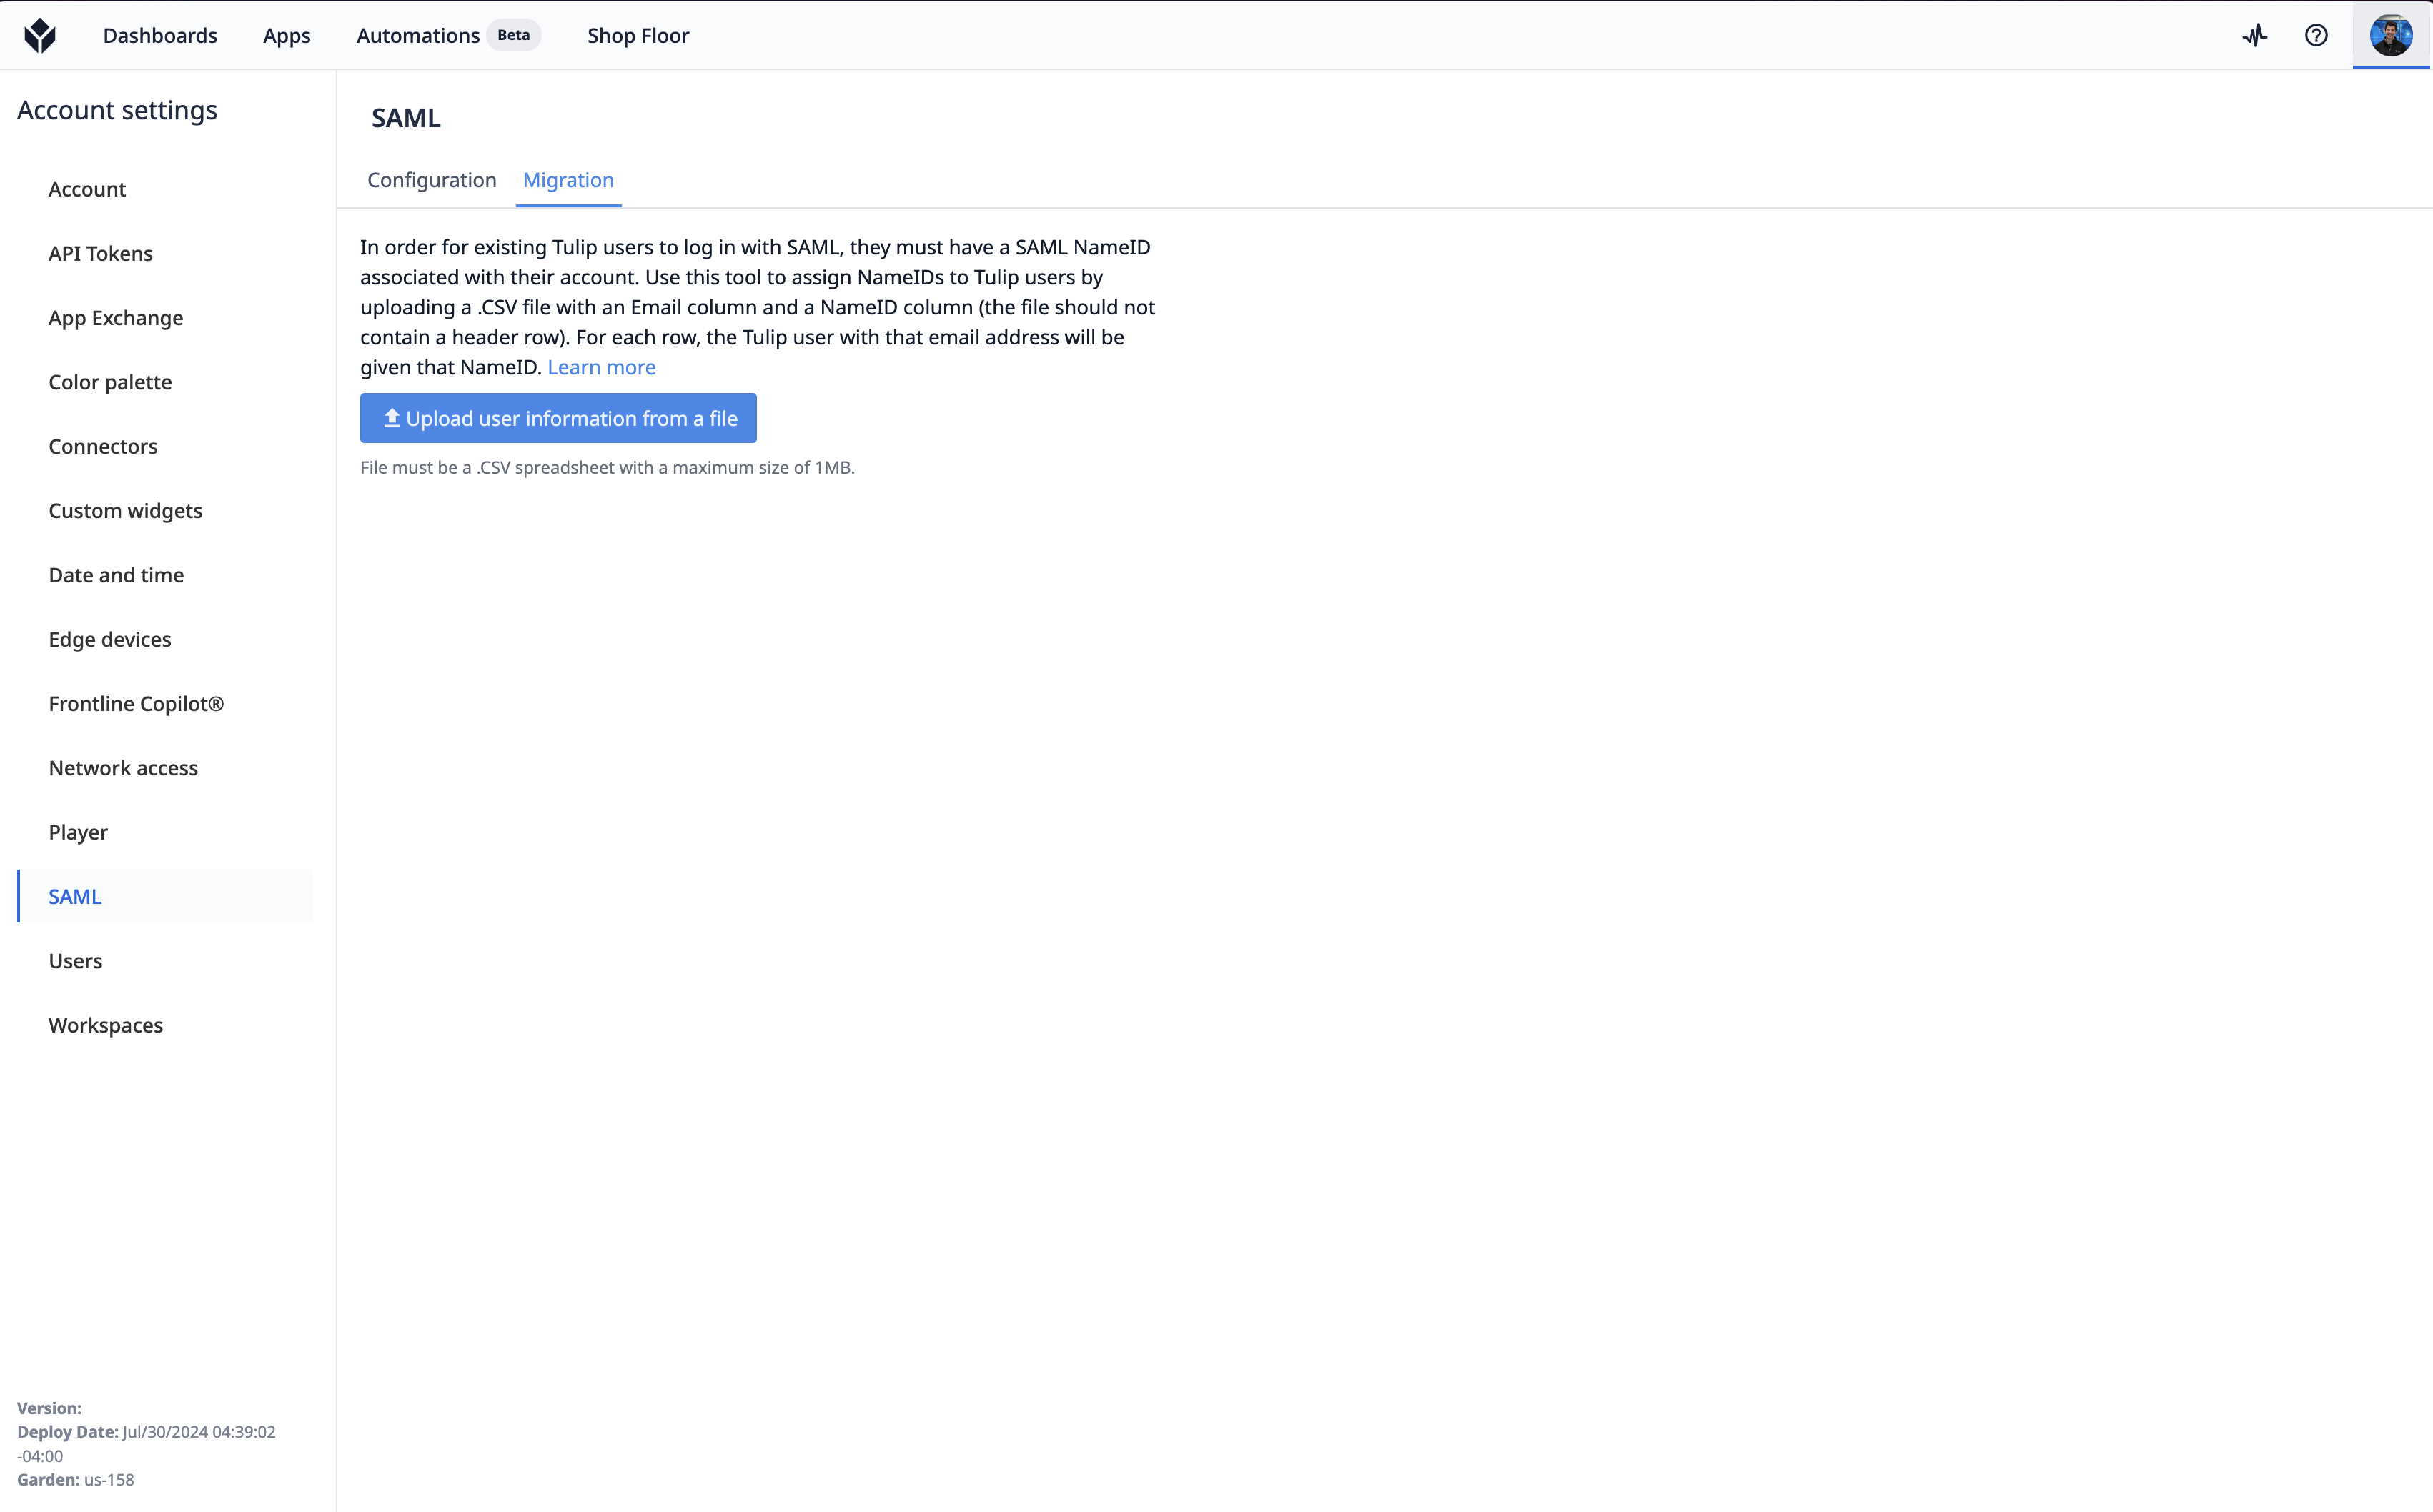Click the Garden us-158 text
Image resolution: width=2433 pixels, height=1512 pixels.
(75, 1479)
